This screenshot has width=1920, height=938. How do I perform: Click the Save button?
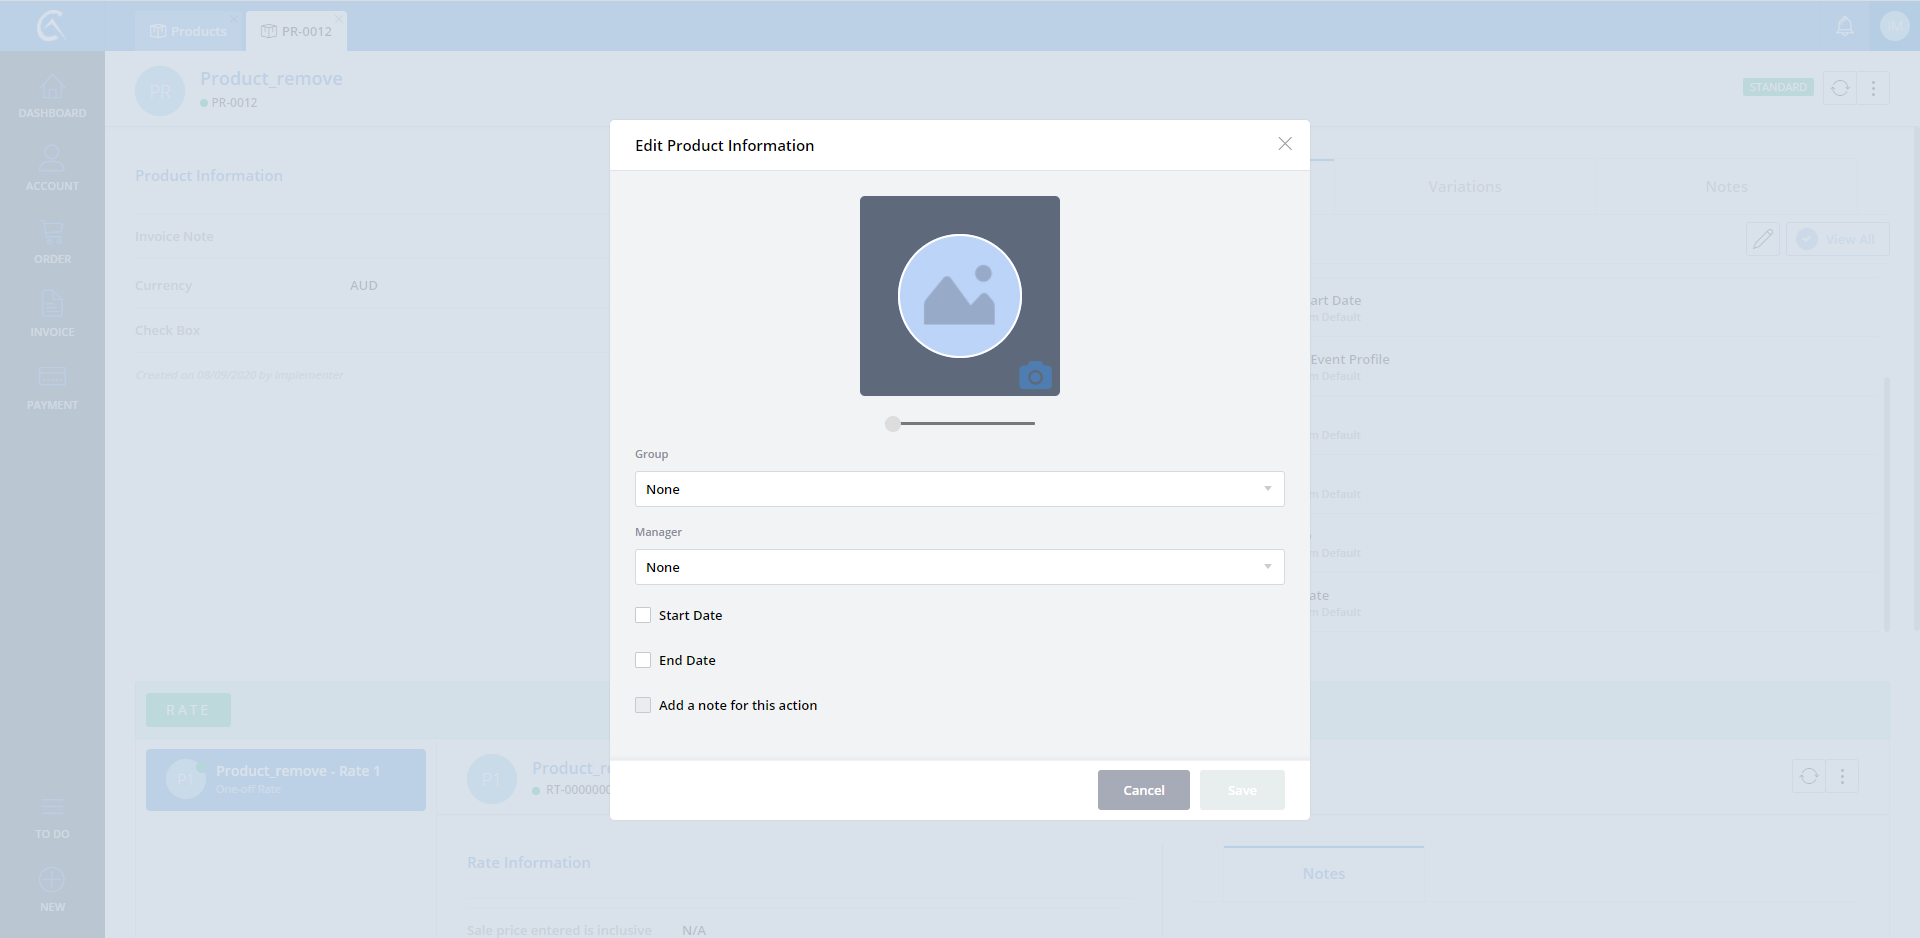[x=1242, y=790]
